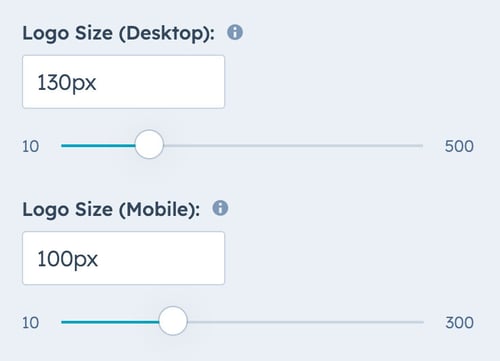Click the desktop logo size slider handle

click(149, 144)
